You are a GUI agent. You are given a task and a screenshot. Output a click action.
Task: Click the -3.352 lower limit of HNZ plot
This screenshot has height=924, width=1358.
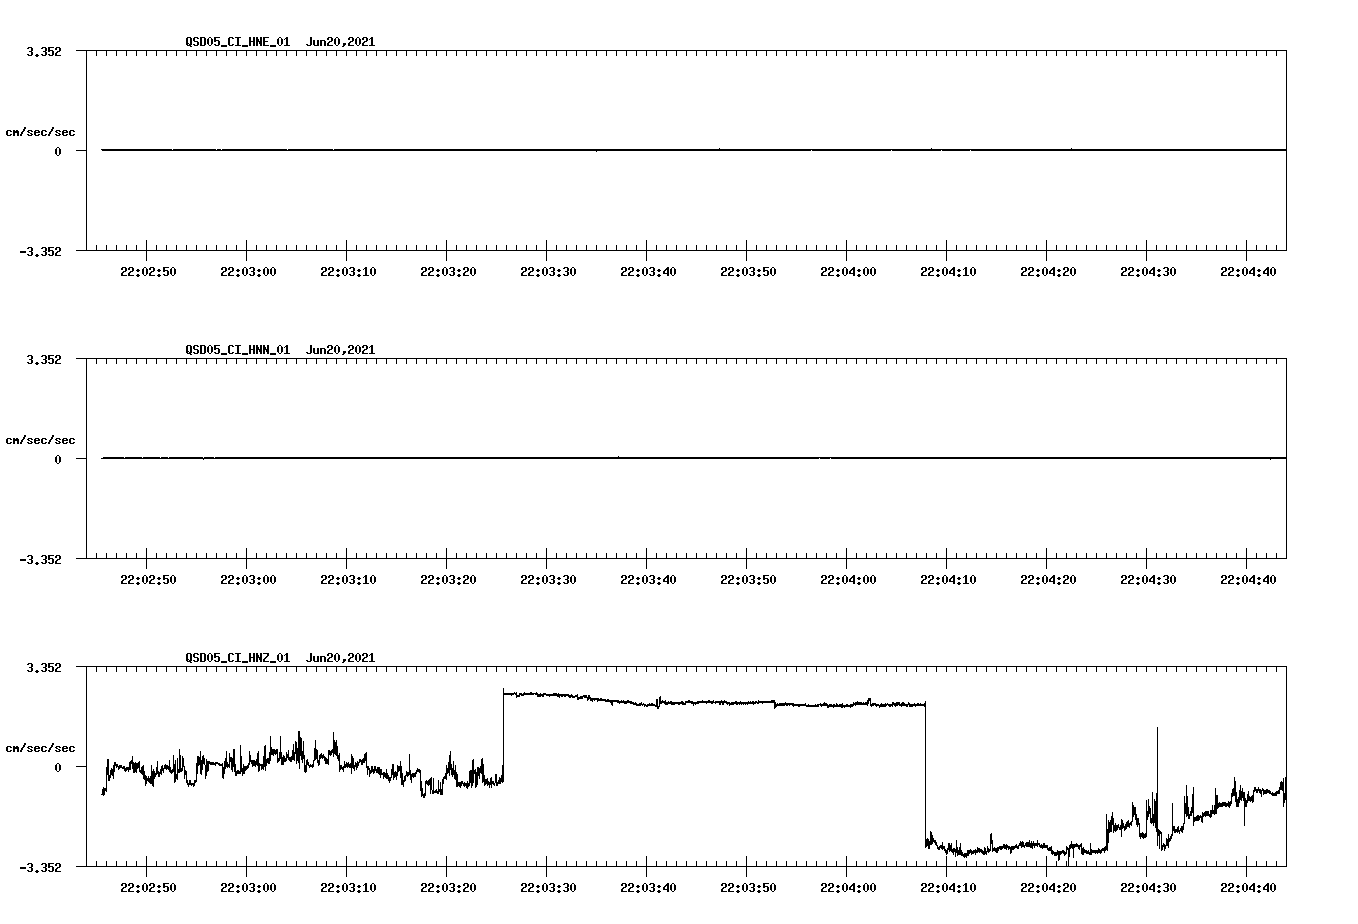tap(40, 868)
